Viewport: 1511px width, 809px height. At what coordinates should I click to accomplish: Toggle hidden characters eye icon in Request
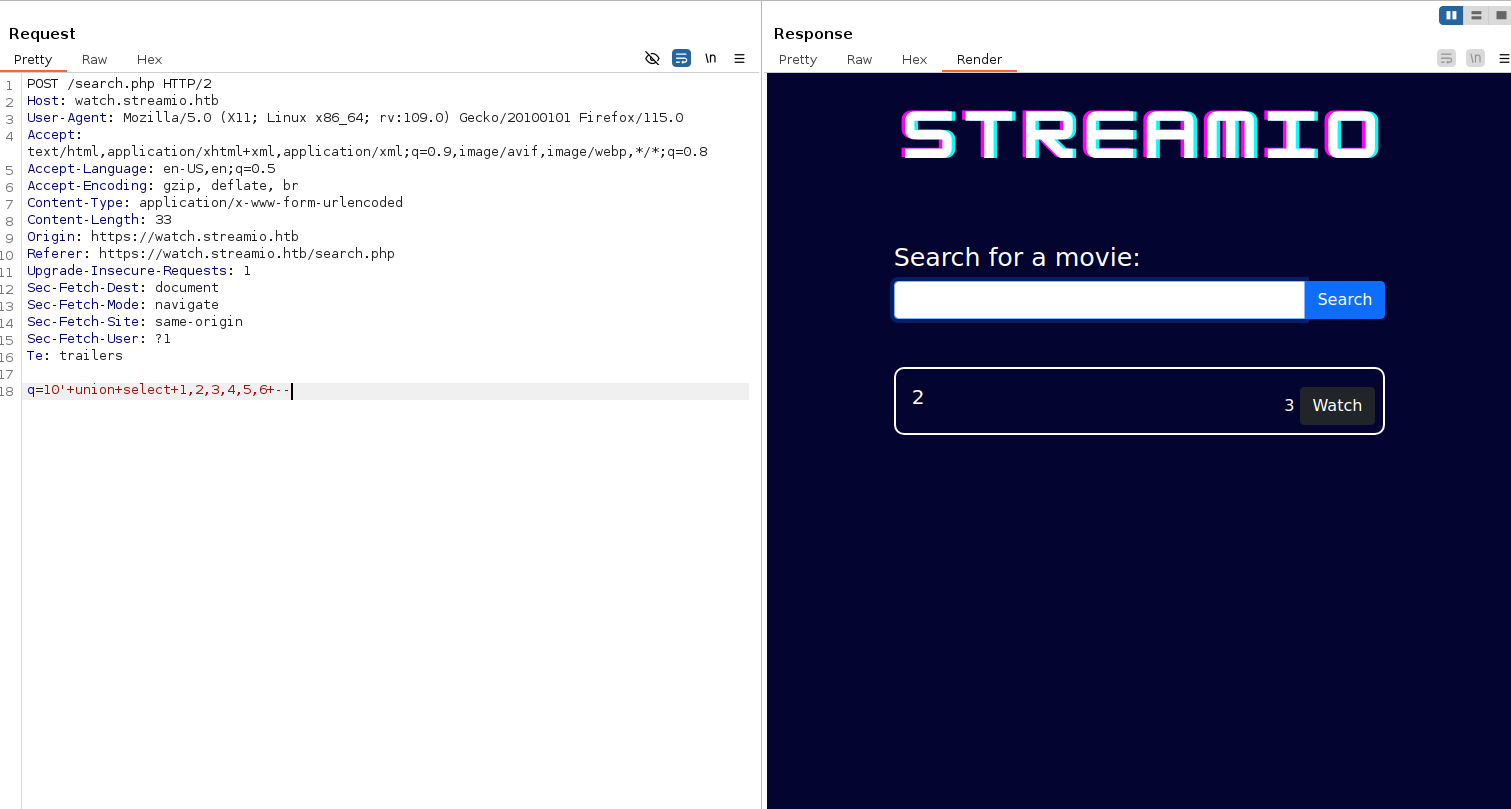pos(652,59)
